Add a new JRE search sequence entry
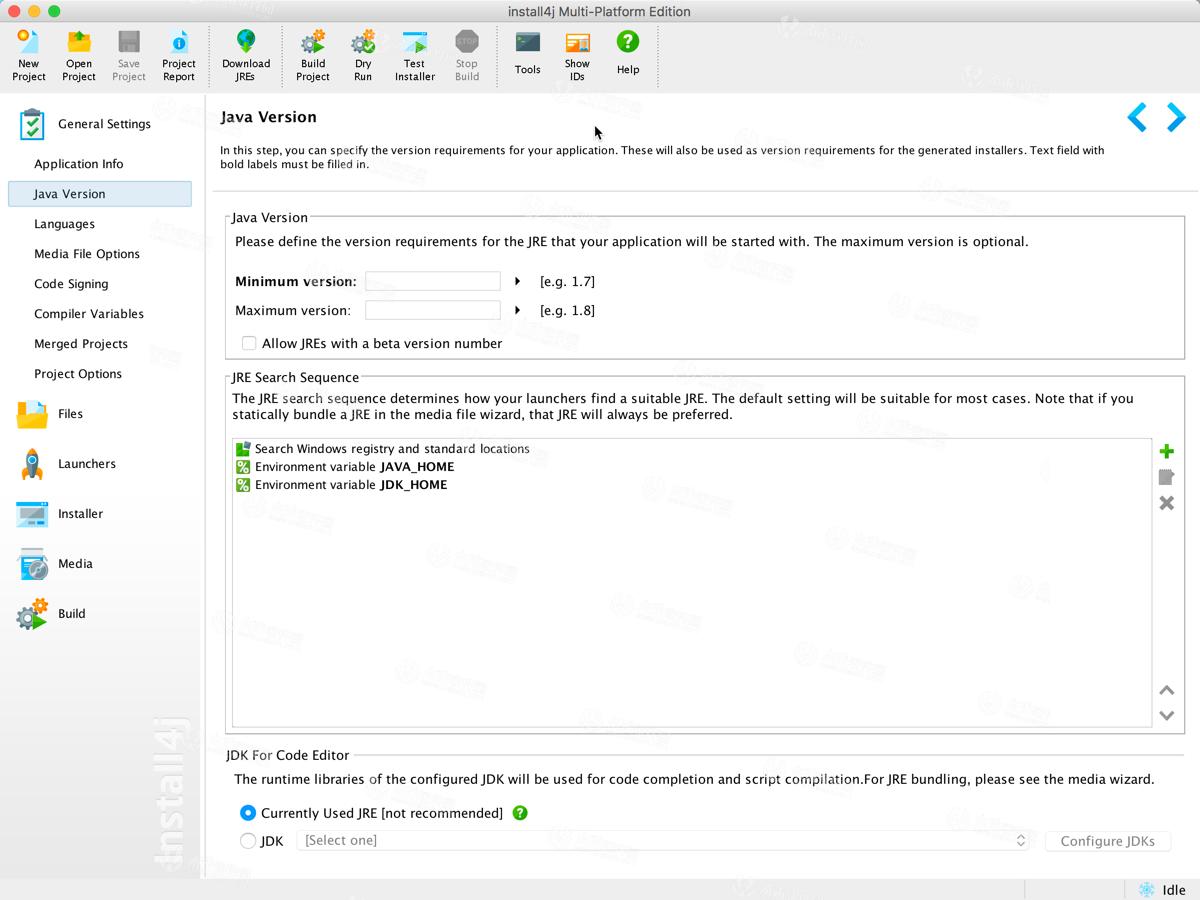 click(x=1166, y=451)
